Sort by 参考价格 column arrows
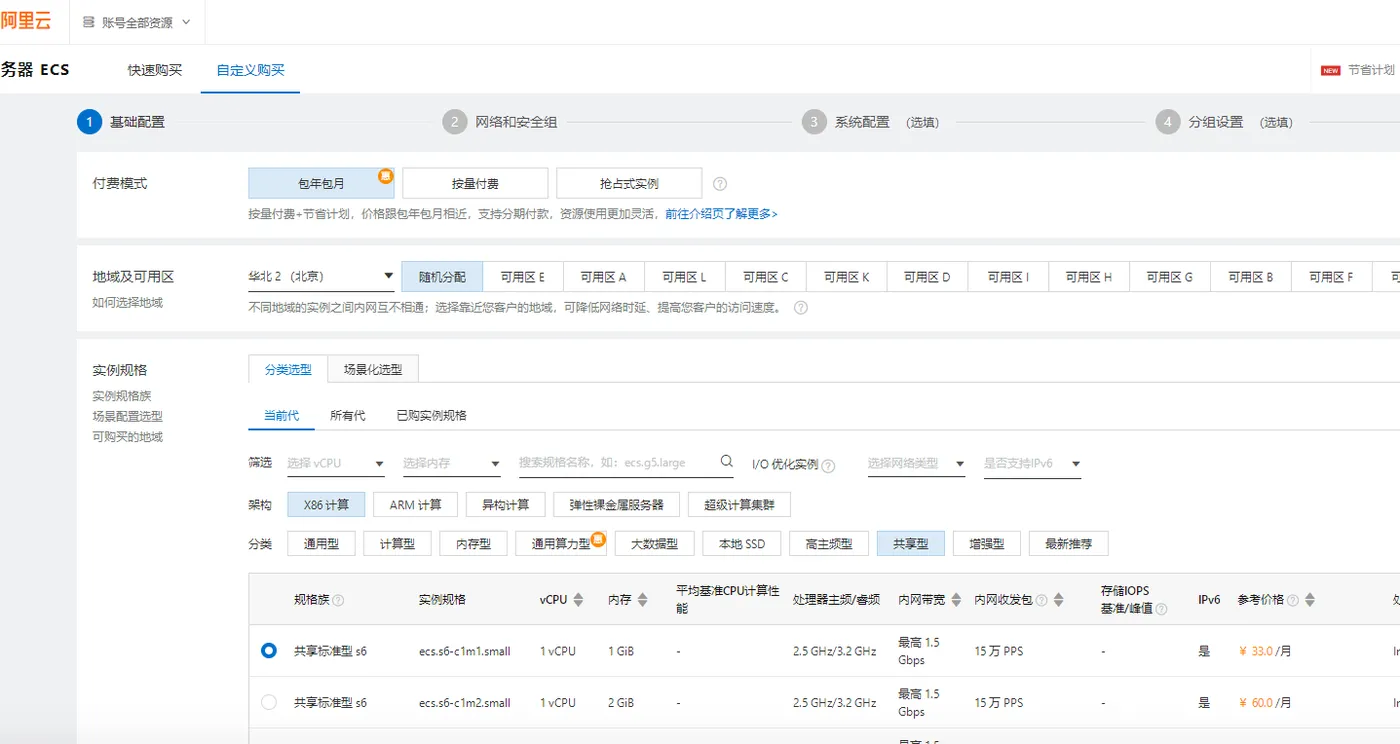This screenshot has width=1400, height=744. (x=1310, y=600)
